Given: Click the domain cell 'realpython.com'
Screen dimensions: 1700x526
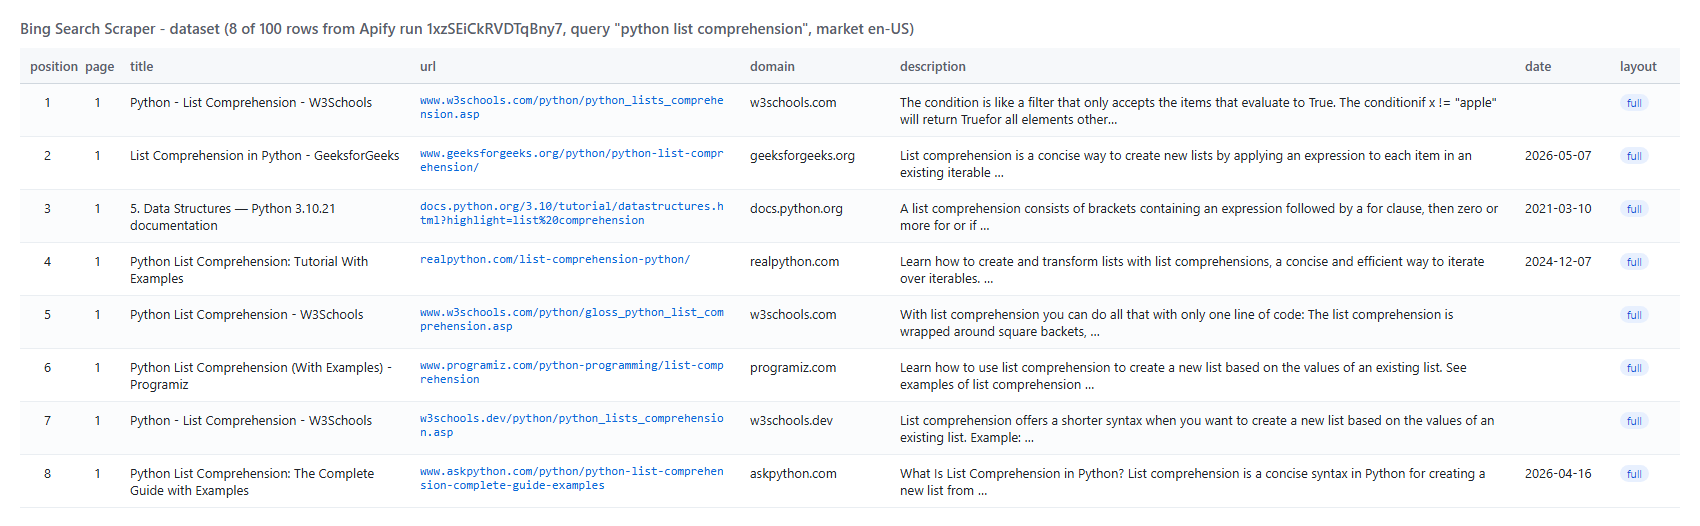Looking at the screenshot, I should click(x=795, y=262).
